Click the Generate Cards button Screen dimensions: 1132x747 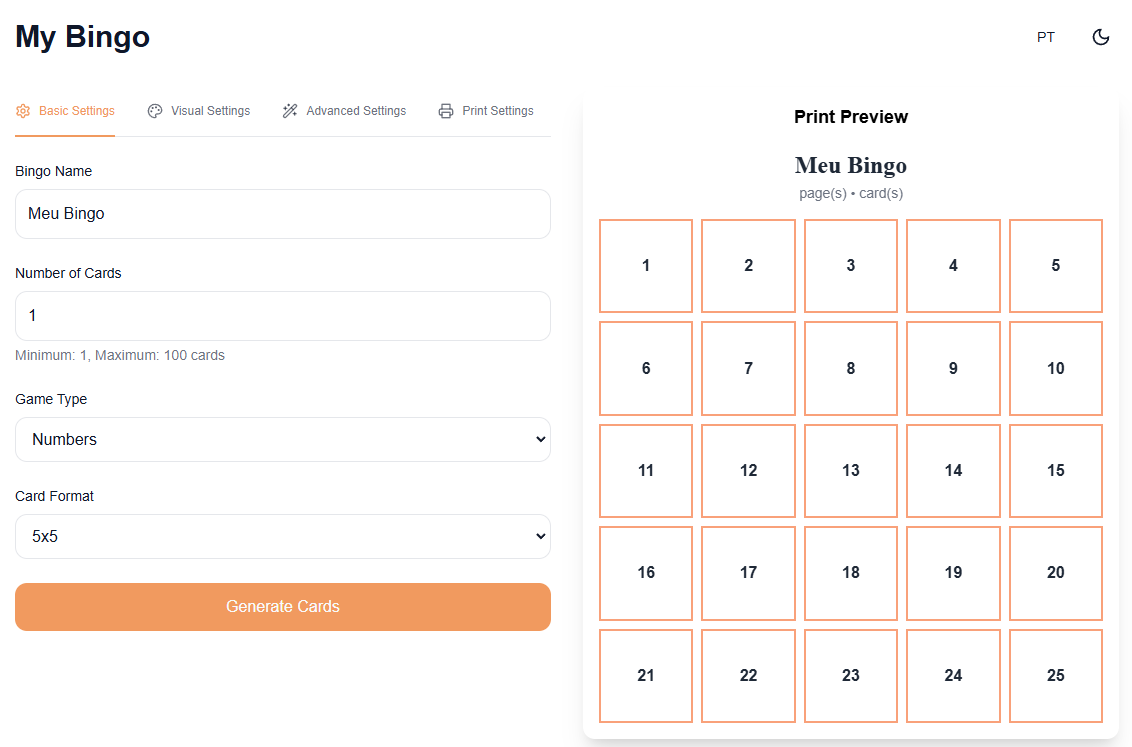pos(283,607)
